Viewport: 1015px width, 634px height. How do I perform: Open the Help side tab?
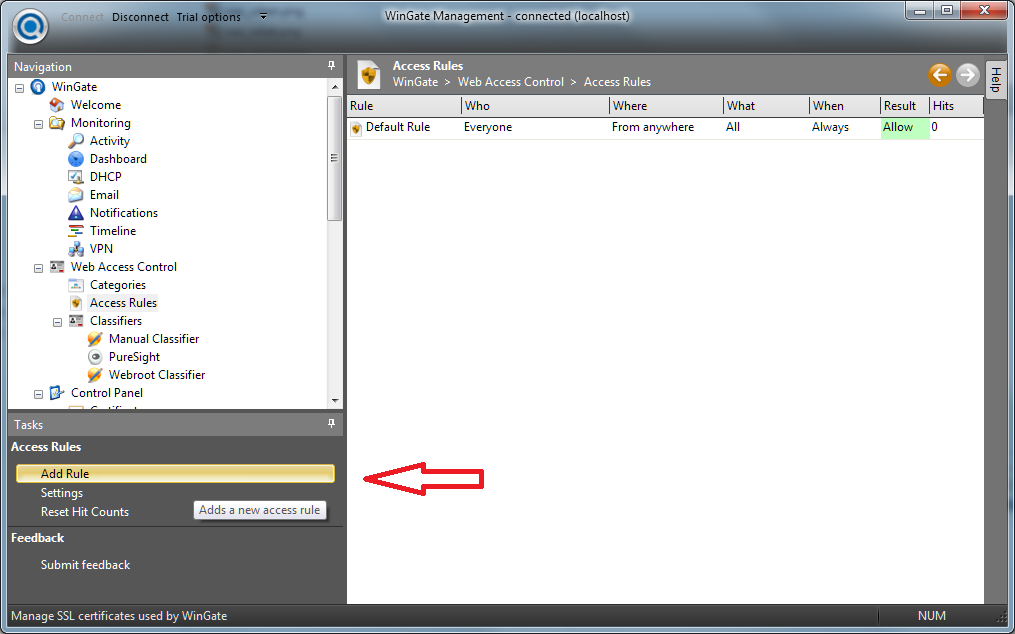[x=996, y=80]
